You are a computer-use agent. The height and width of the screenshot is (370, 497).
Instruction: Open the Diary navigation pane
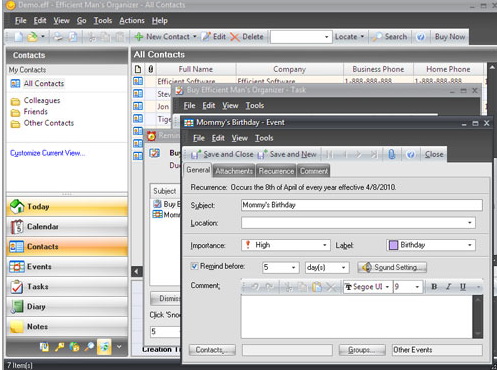point(67,307)
